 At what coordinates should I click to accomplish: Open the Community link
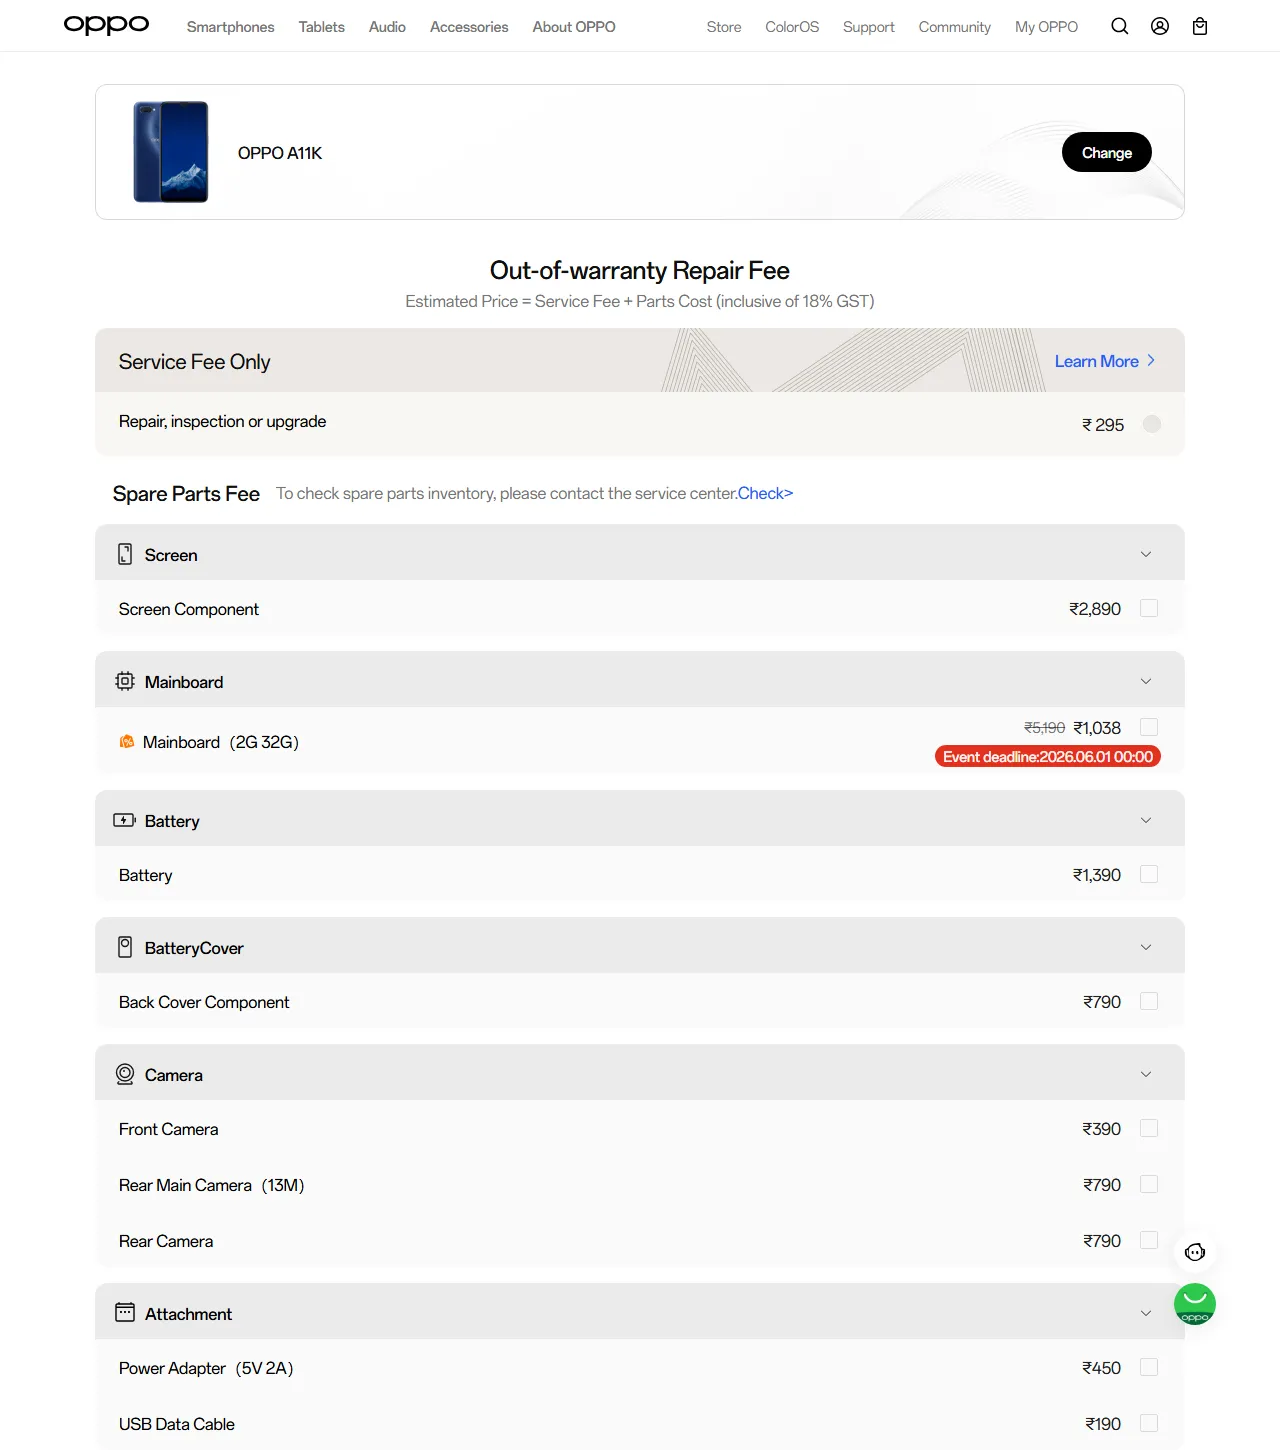click(955, 27)
